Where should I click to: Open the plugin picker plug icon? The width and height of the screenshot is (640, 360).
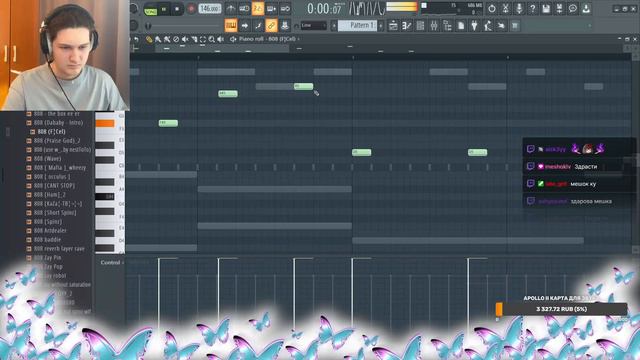click(x=474, y=26)
